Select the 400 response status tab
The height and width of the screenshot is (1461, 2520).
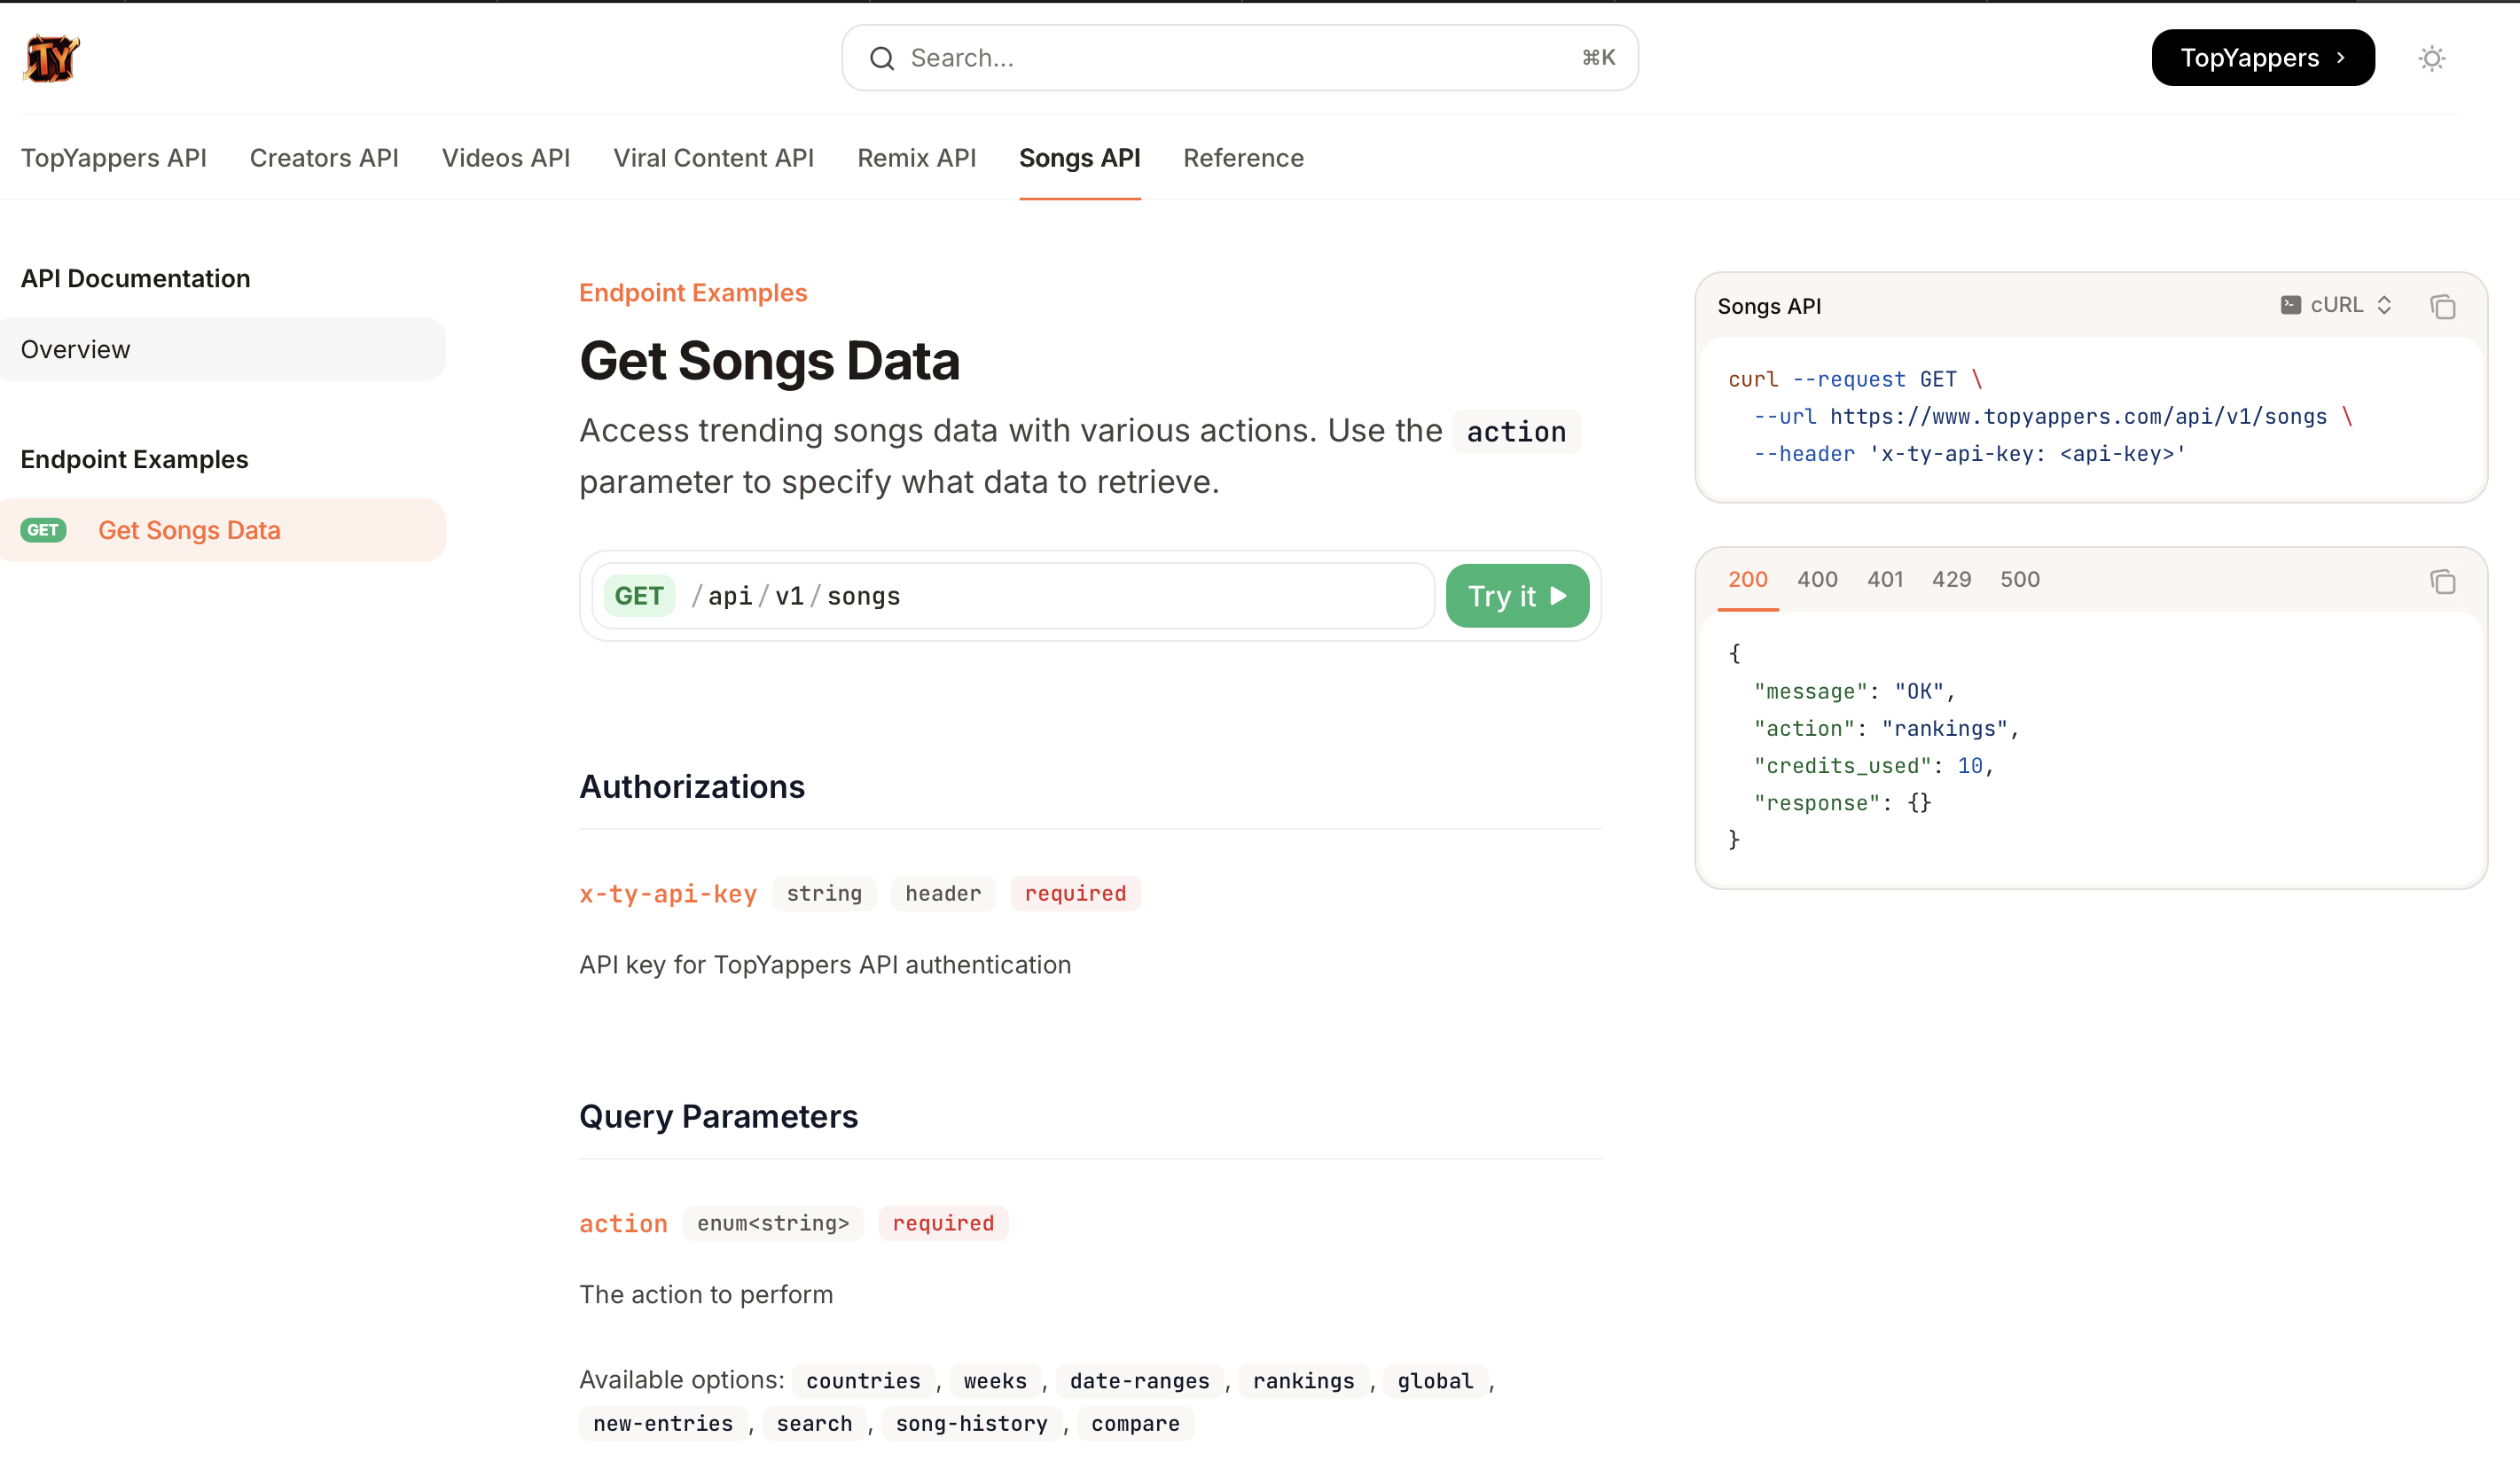click(1816, 579)
